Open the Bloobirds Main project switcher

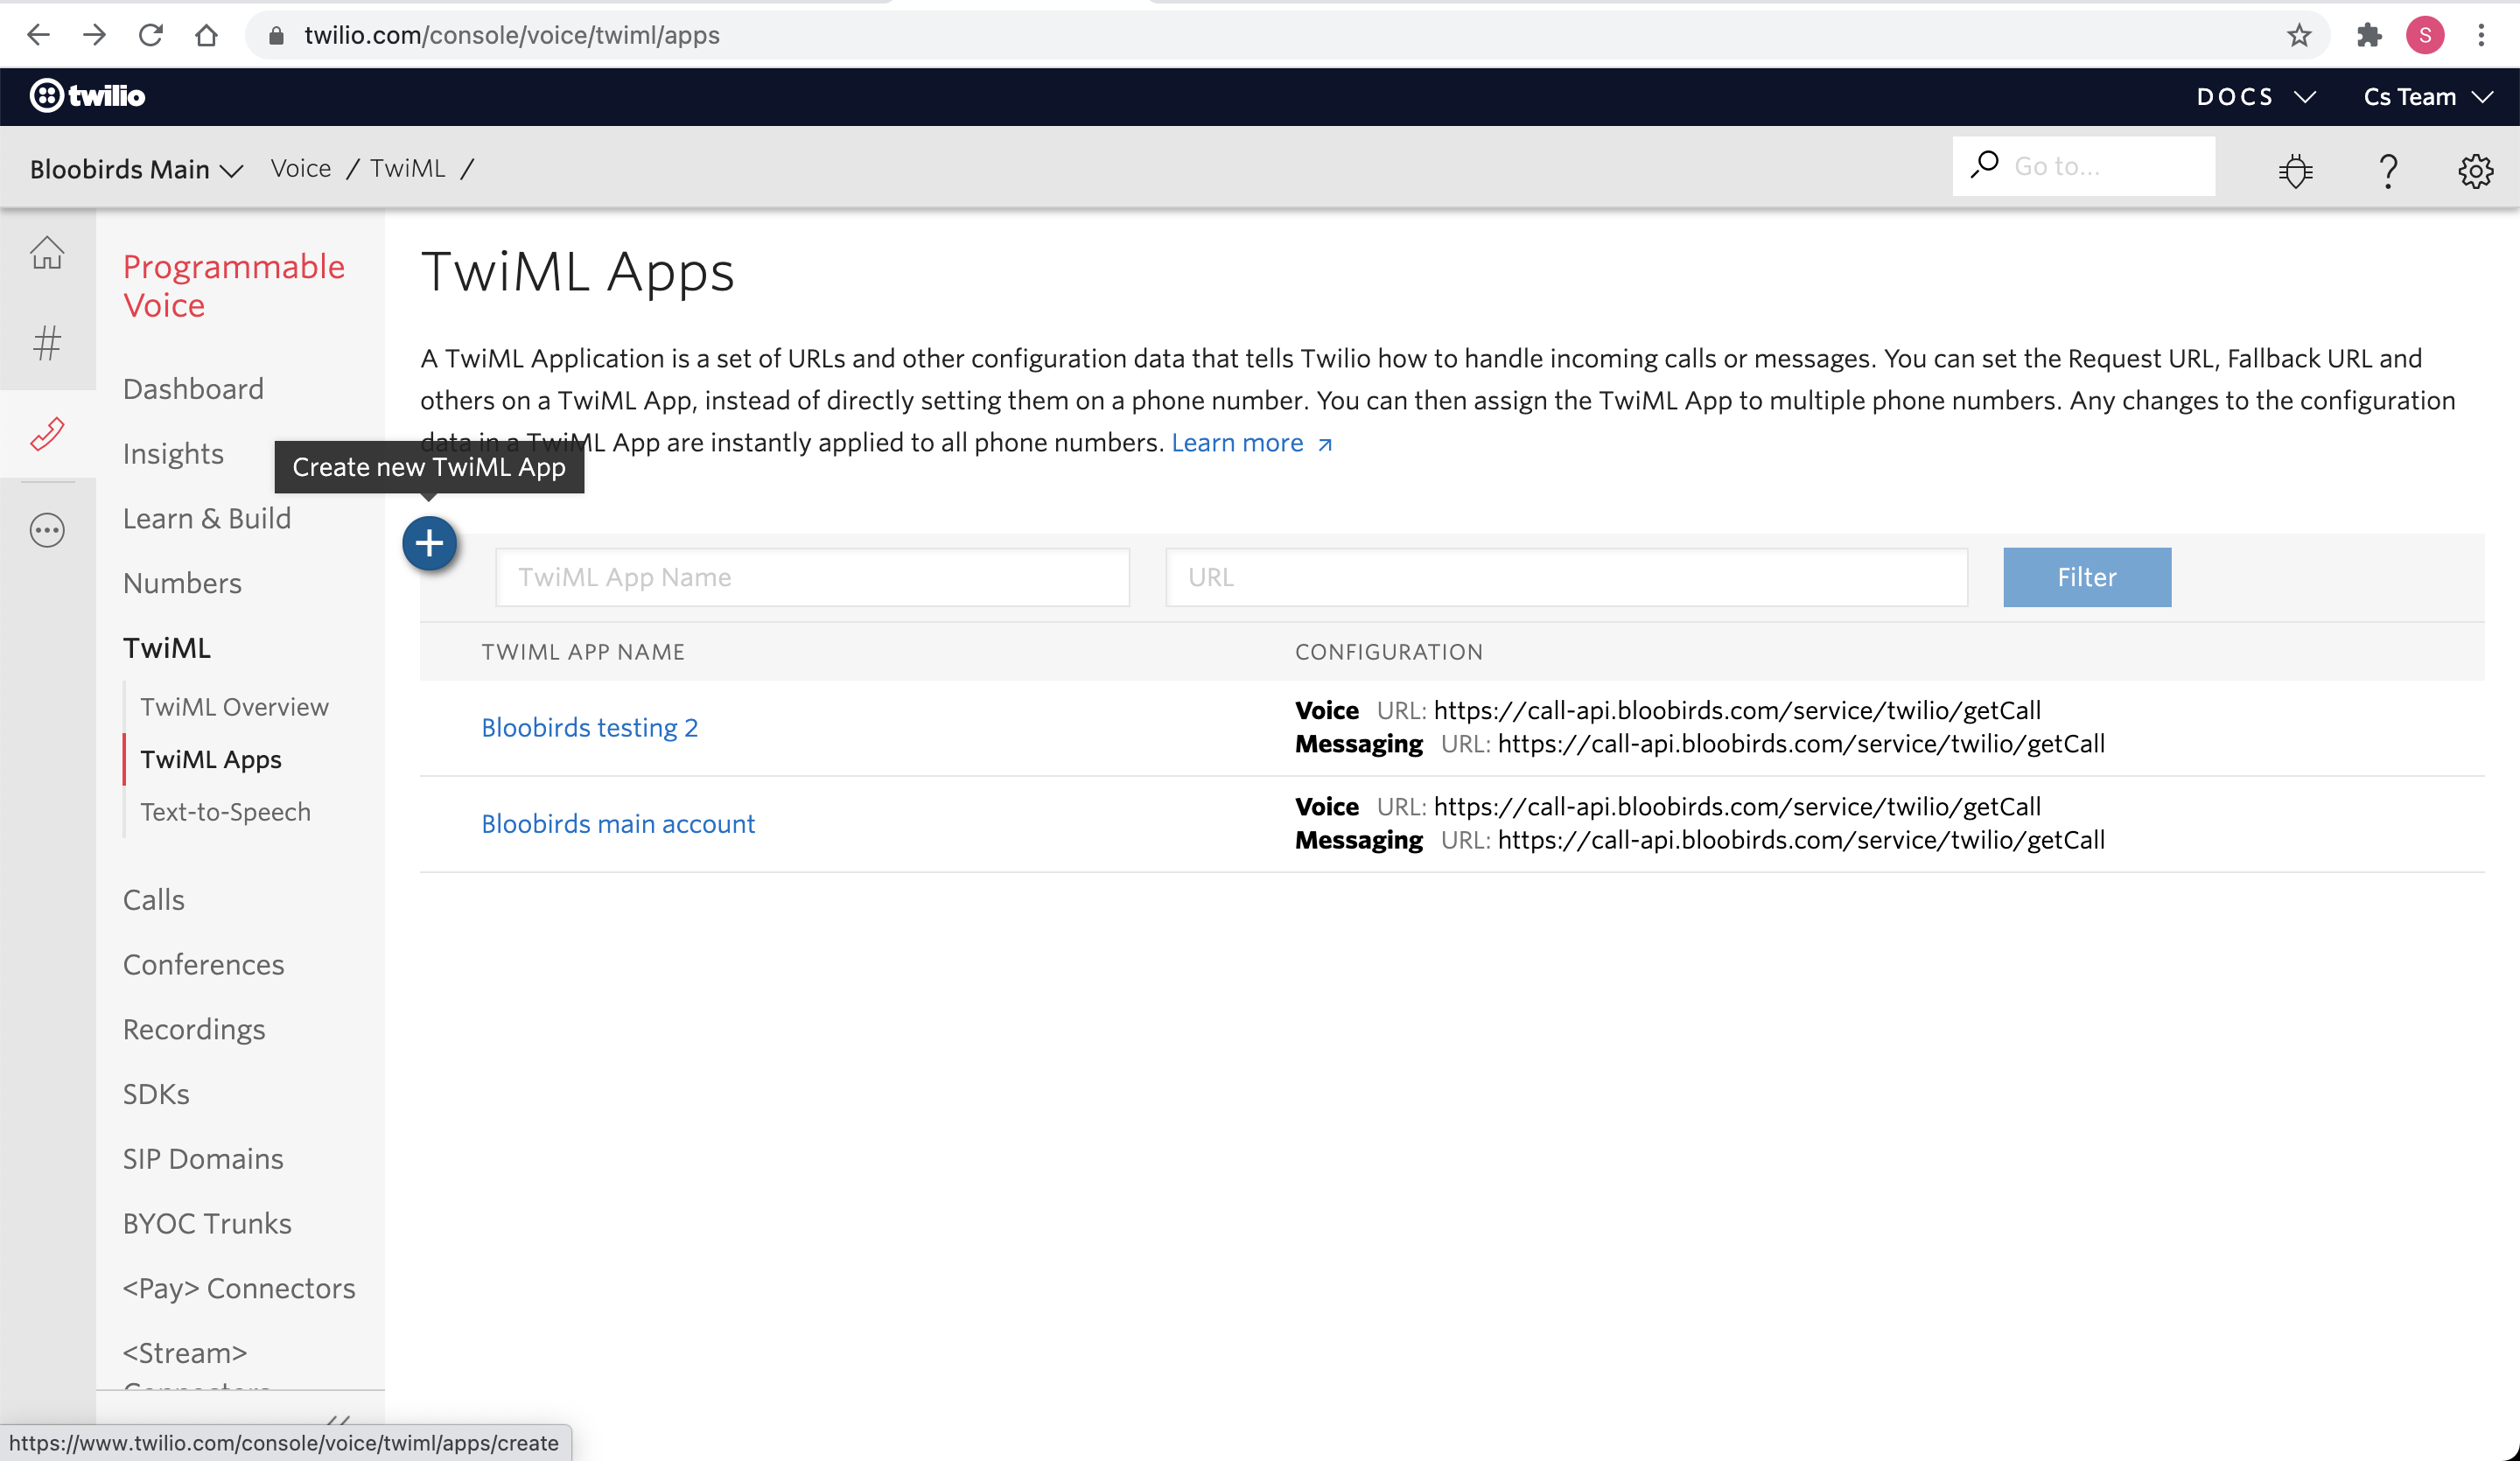[x=136, y=169]
